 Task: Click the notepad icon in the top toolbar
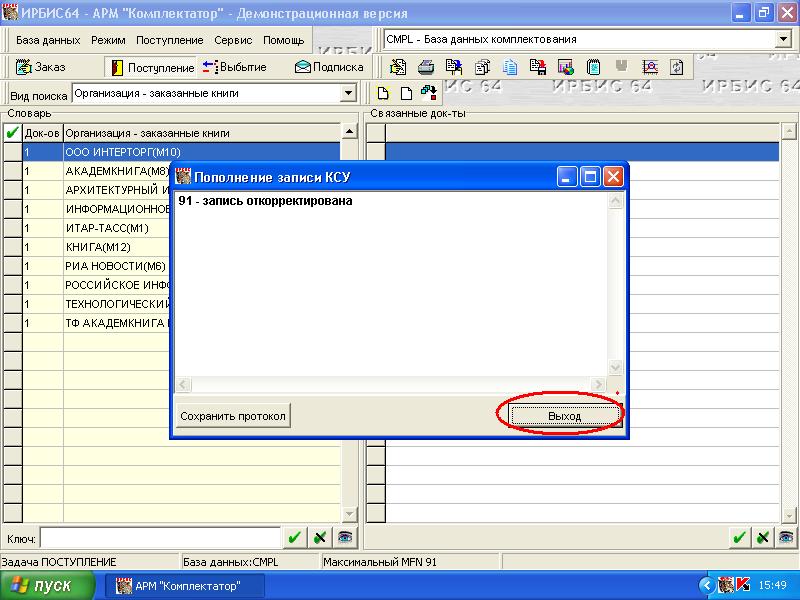pos(594,67)
